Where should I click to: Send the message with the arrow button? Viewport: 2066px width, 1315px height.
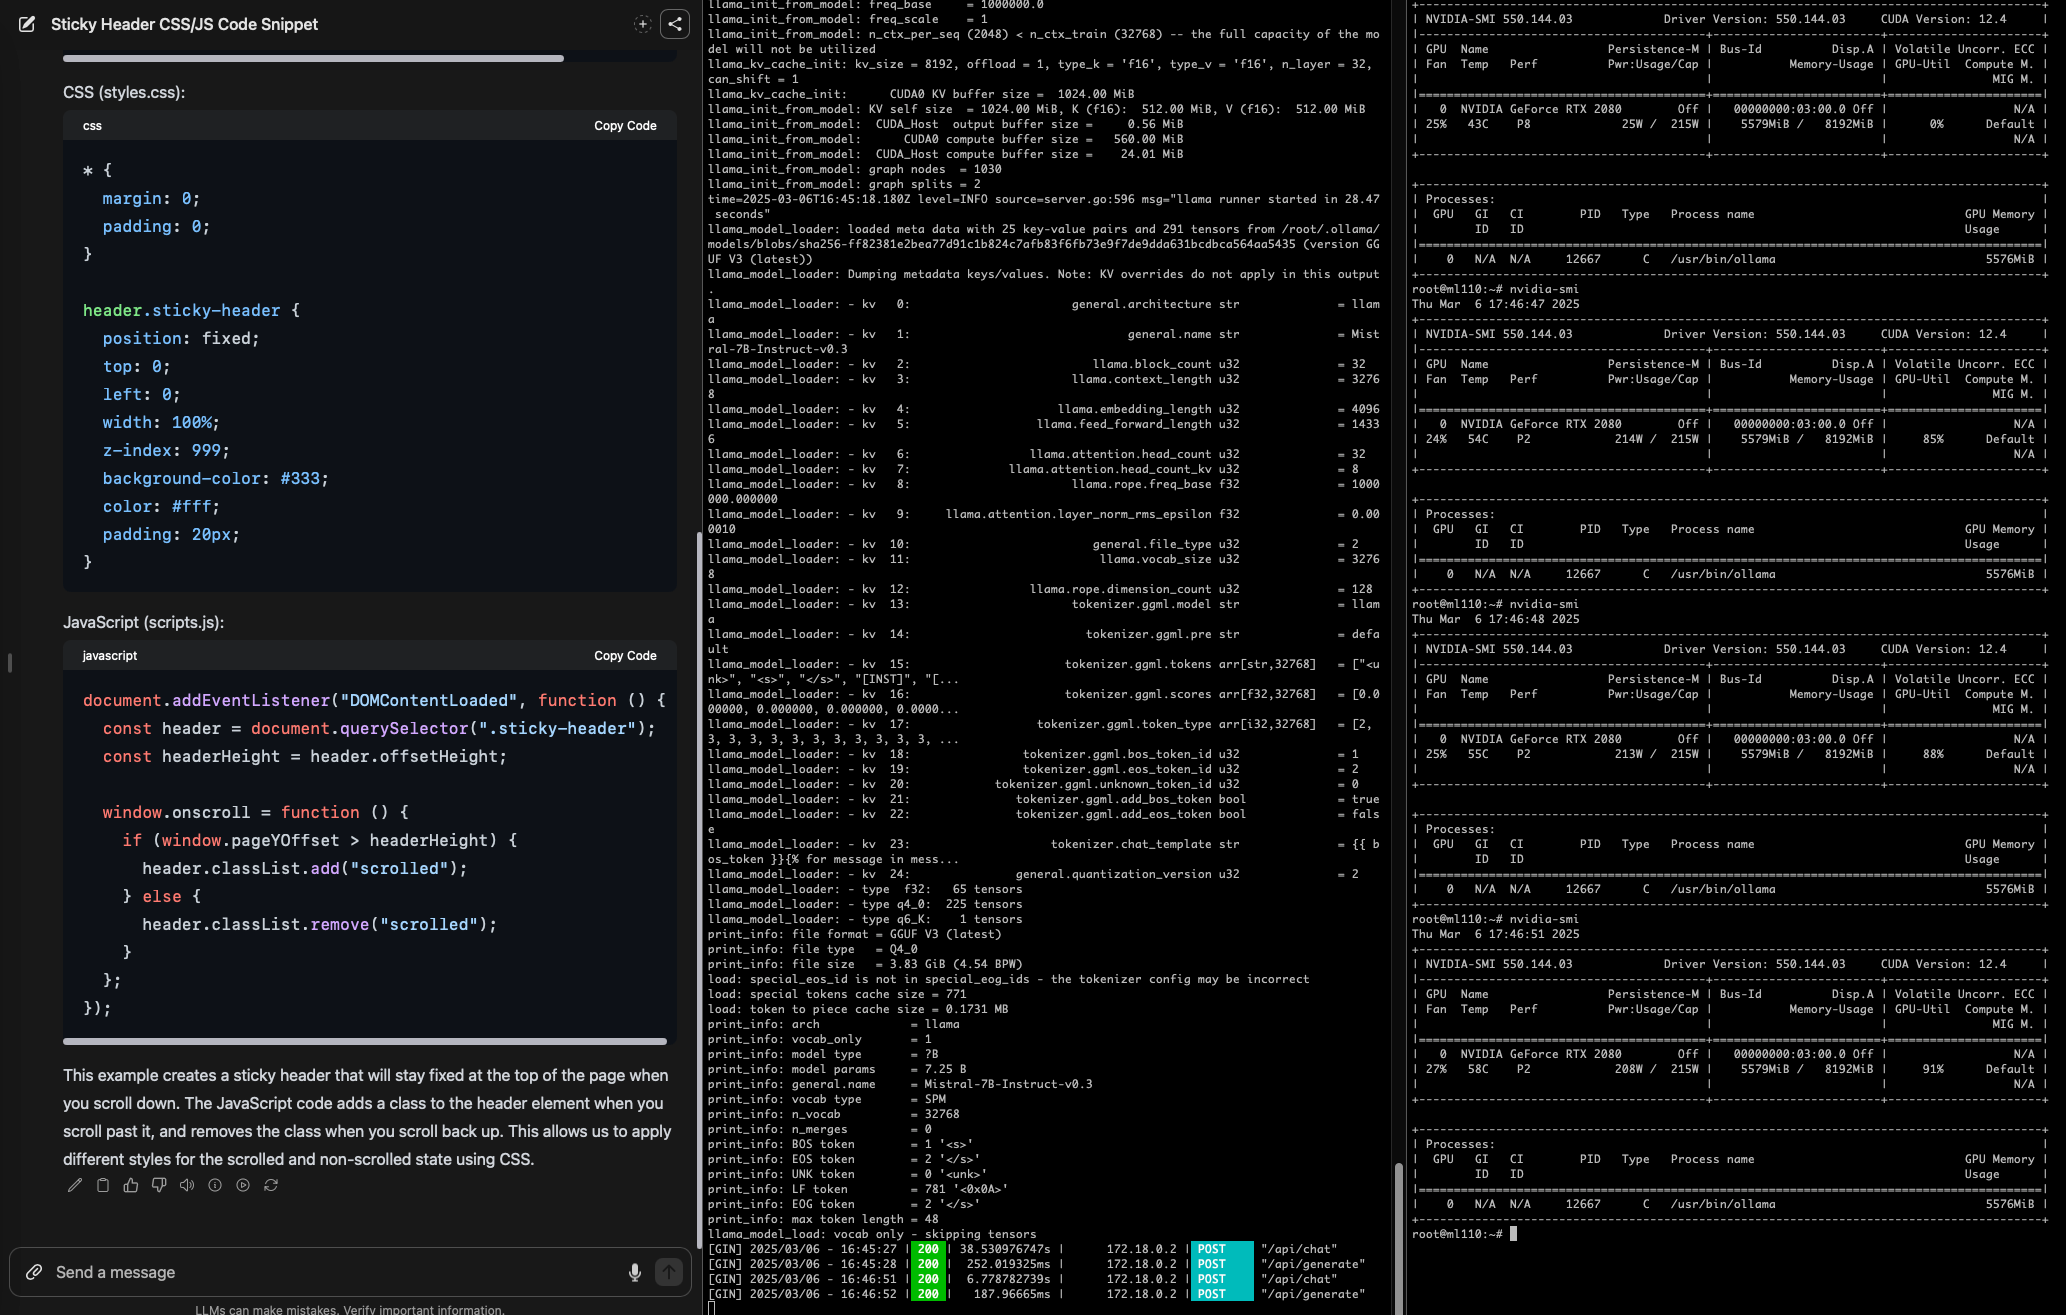669,1272
